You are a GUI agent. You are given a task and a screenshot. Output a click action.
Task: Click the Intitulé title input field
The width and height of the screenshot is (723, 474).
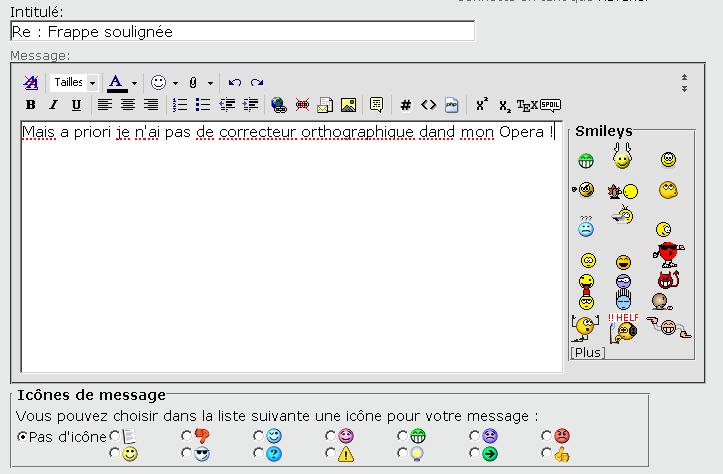click(x=243, y=31)
